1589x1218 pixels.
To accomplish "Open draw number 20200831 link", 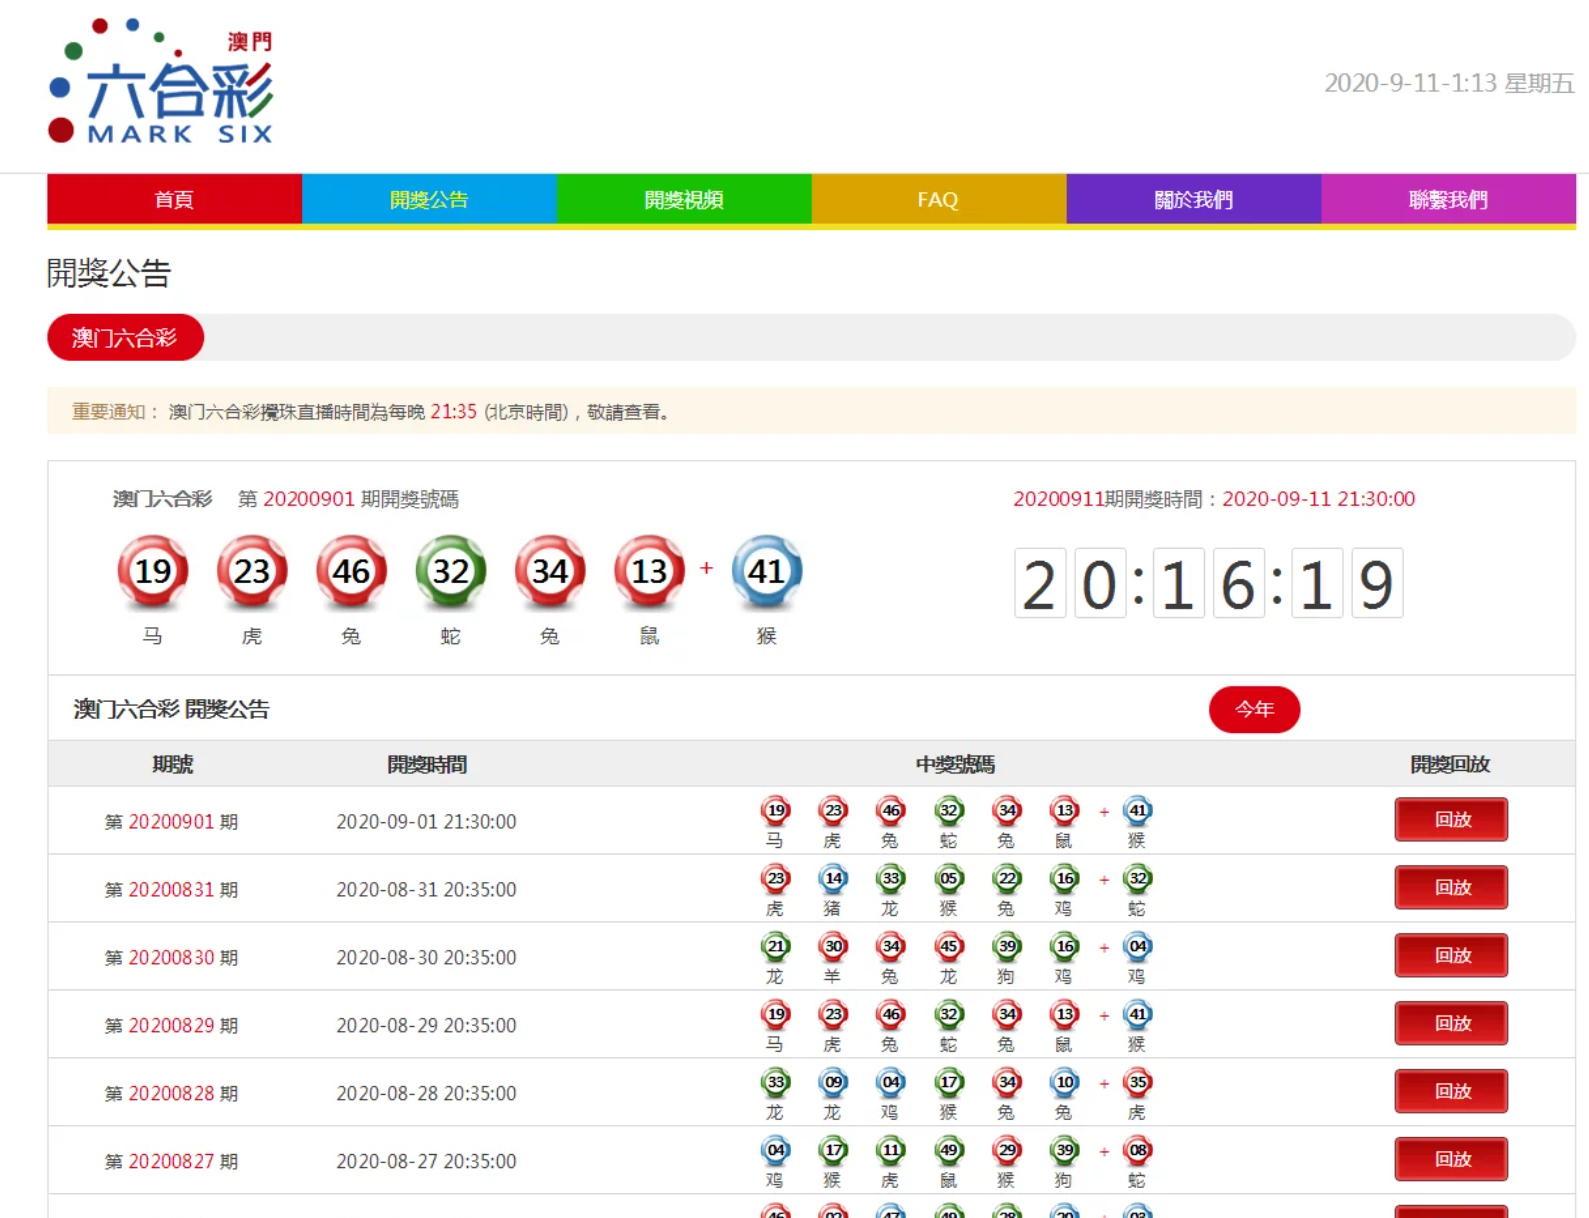I will tap(171, 890).
